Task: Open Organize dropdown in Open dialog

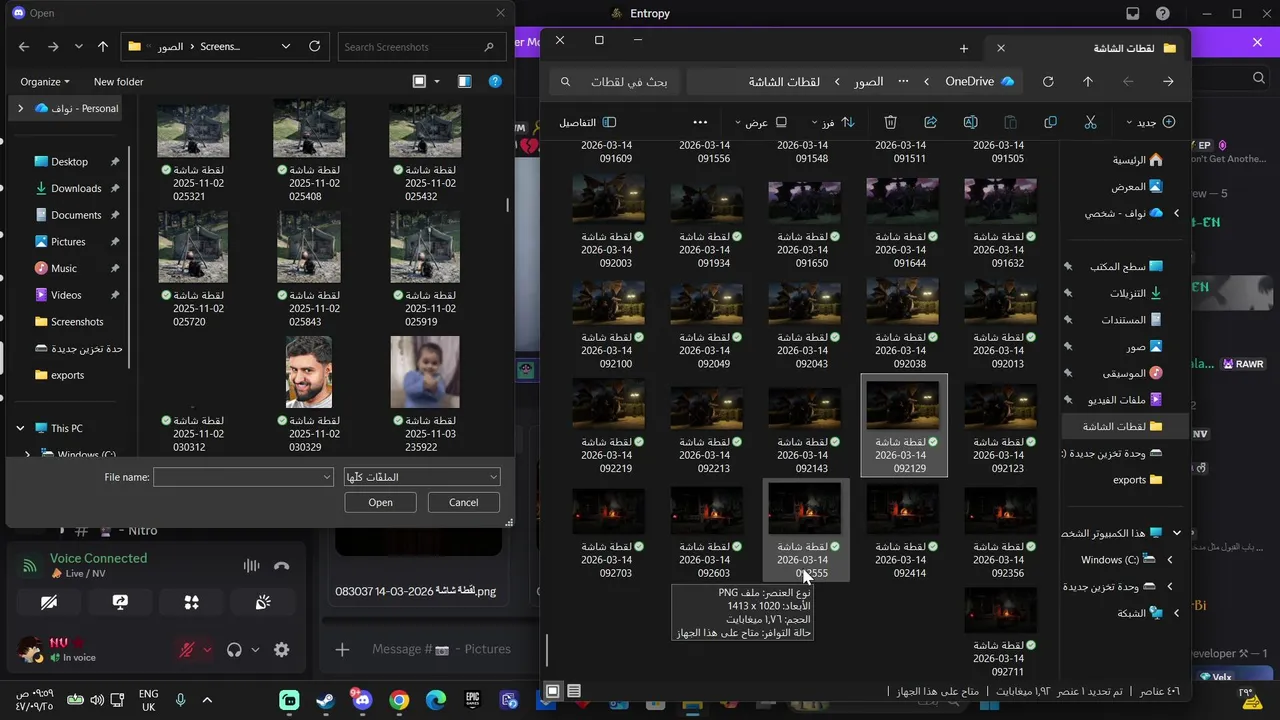Action: (45, 82)
